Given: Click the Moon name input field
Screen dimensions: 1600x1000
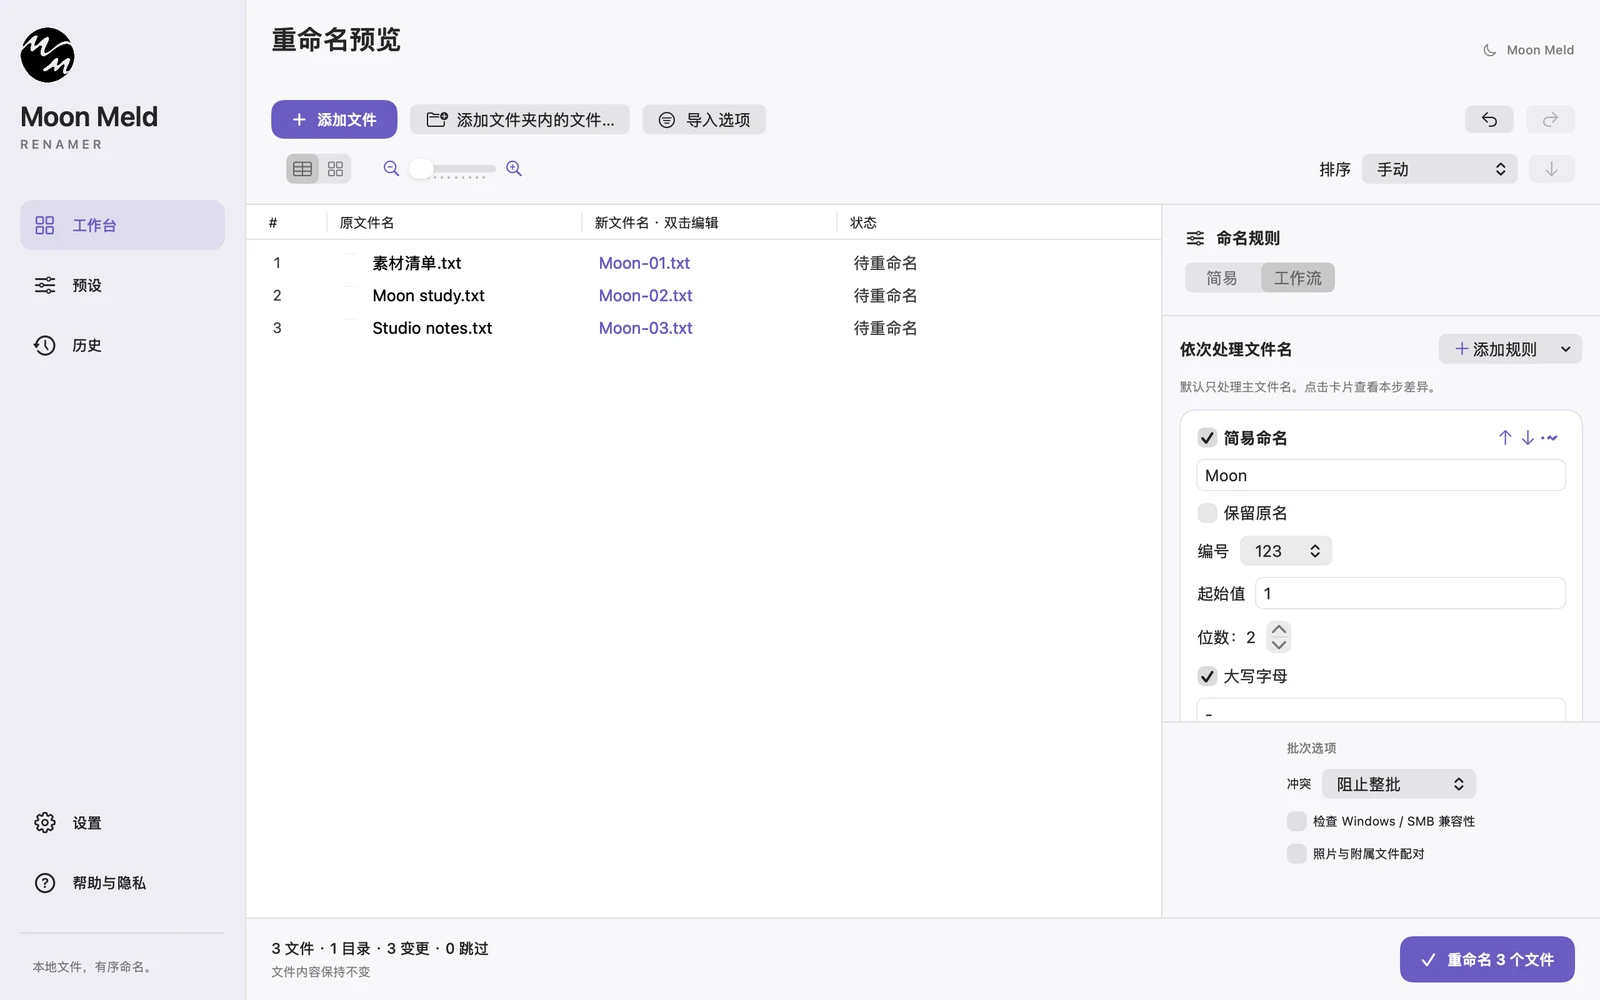Looking at the screenshot, I should [1381, 475].
